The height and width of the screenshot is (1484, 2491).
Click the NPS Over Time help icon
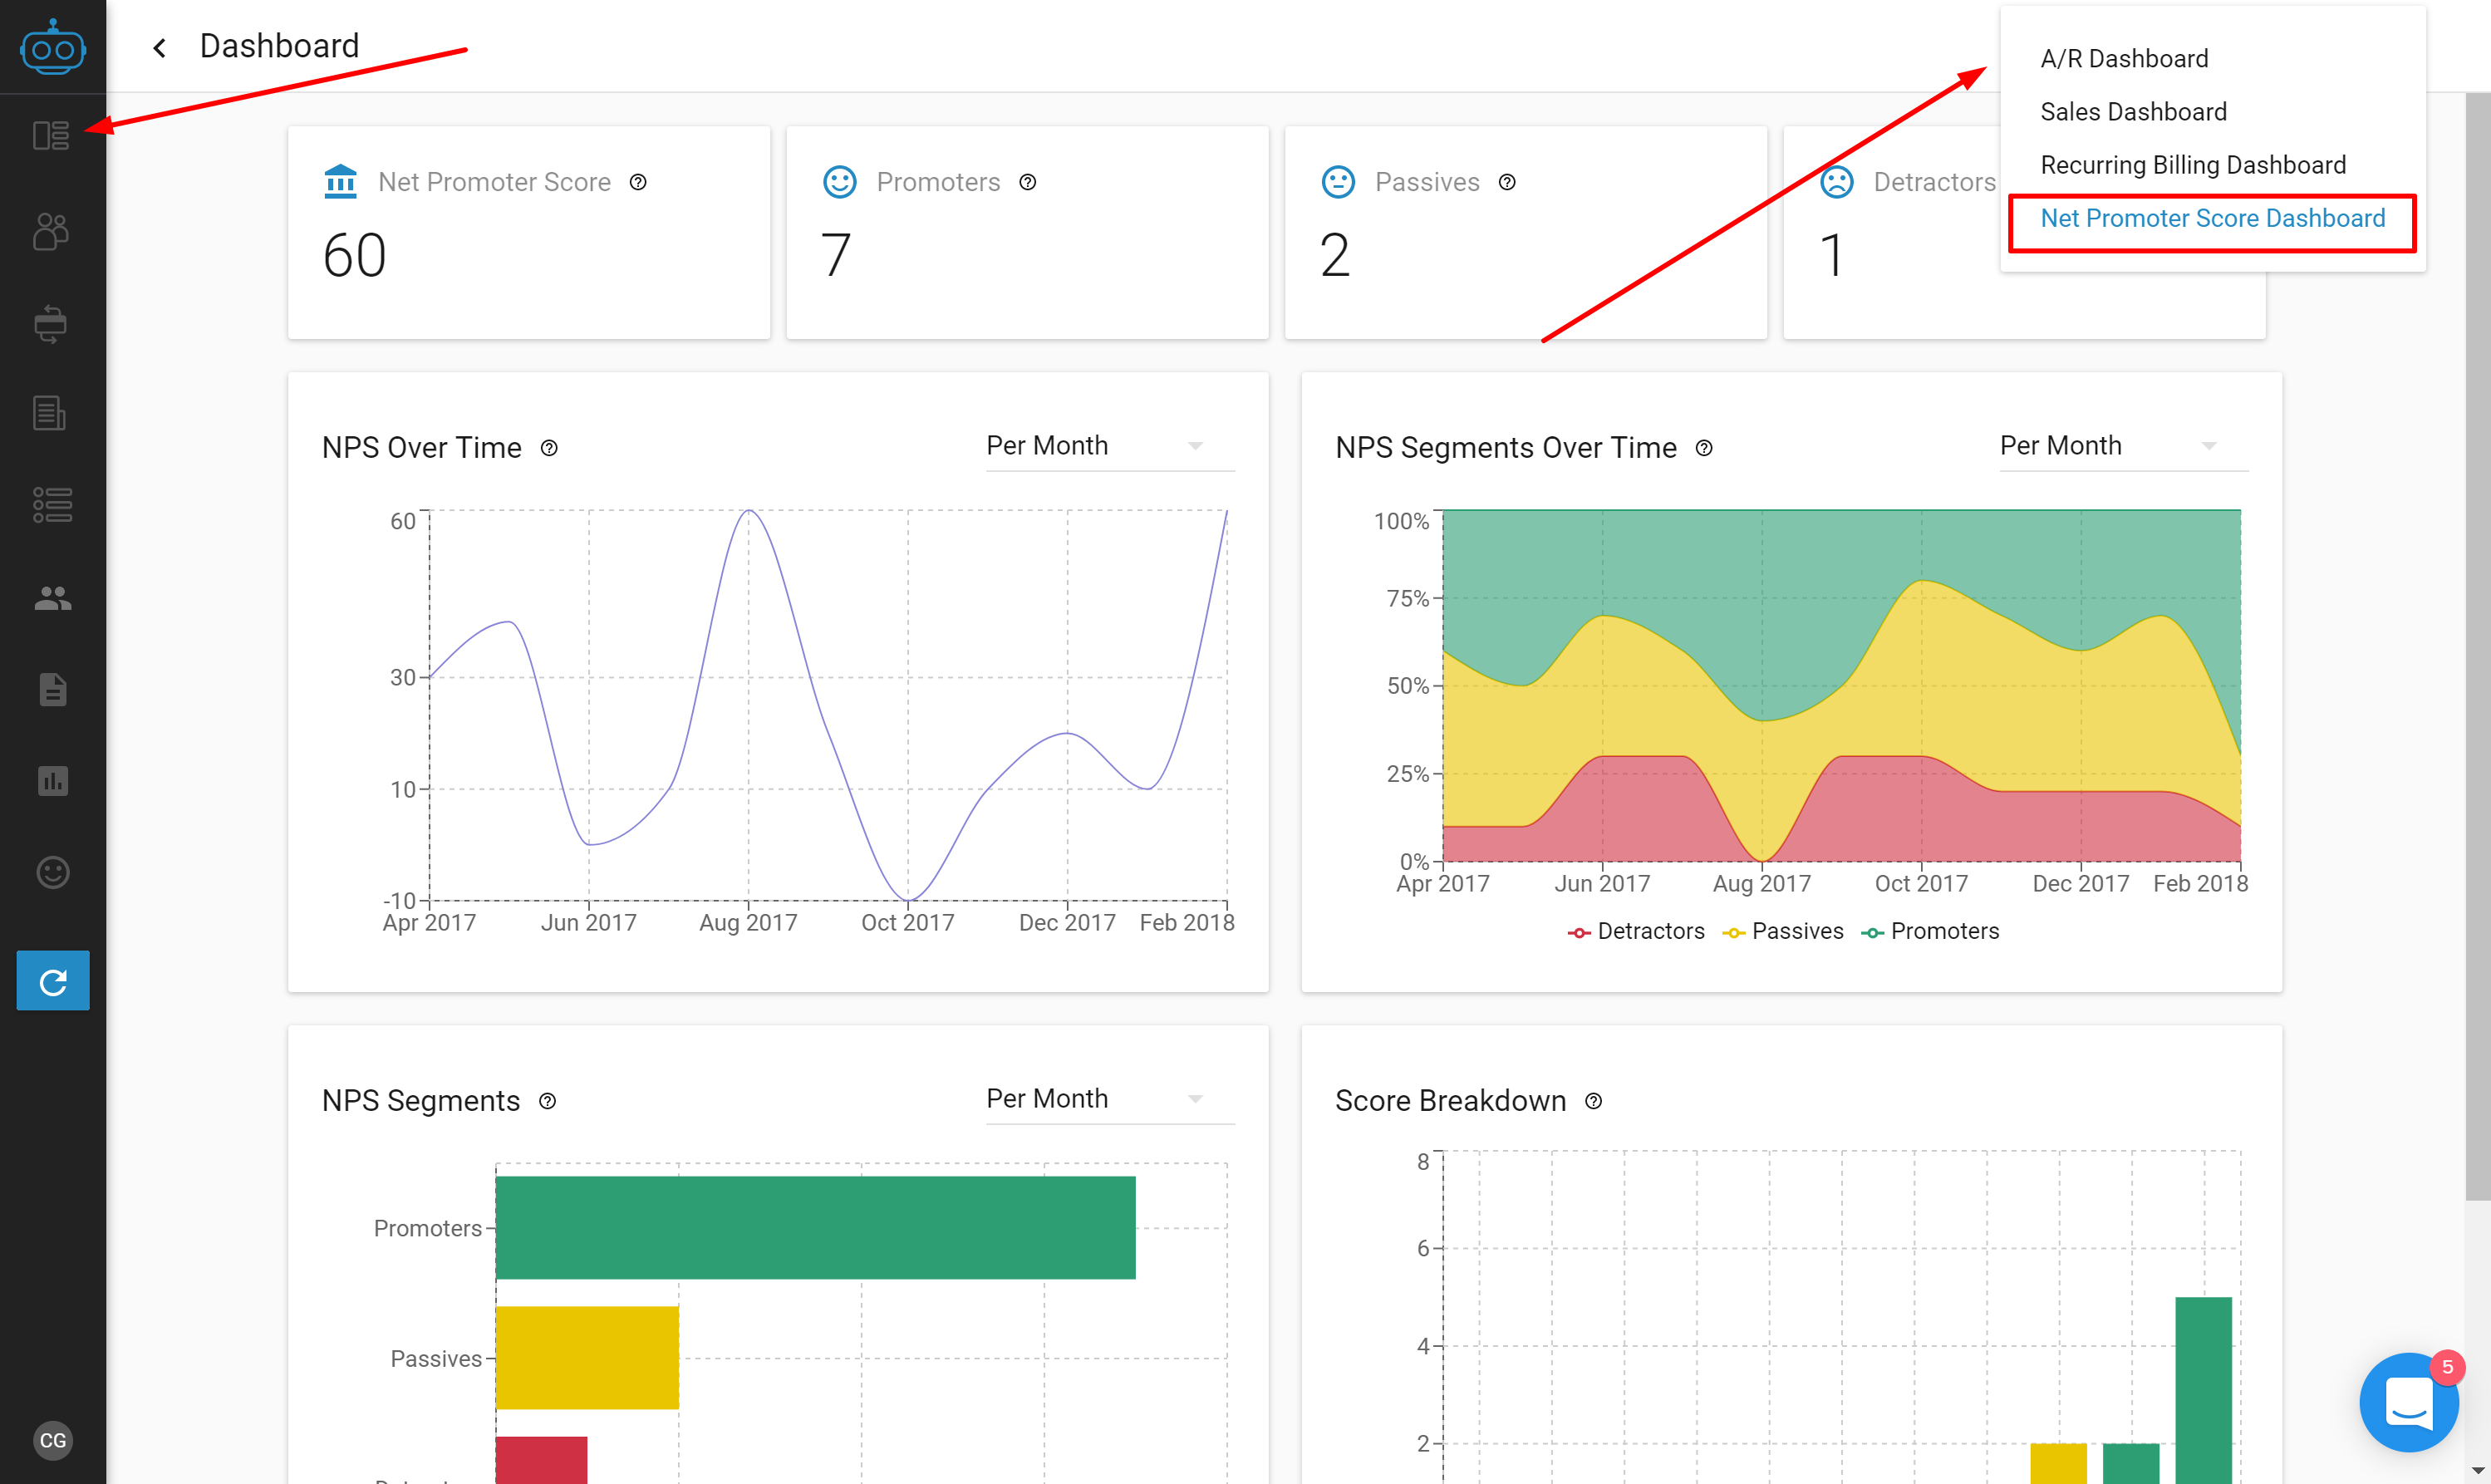click(x=549, y=448)
